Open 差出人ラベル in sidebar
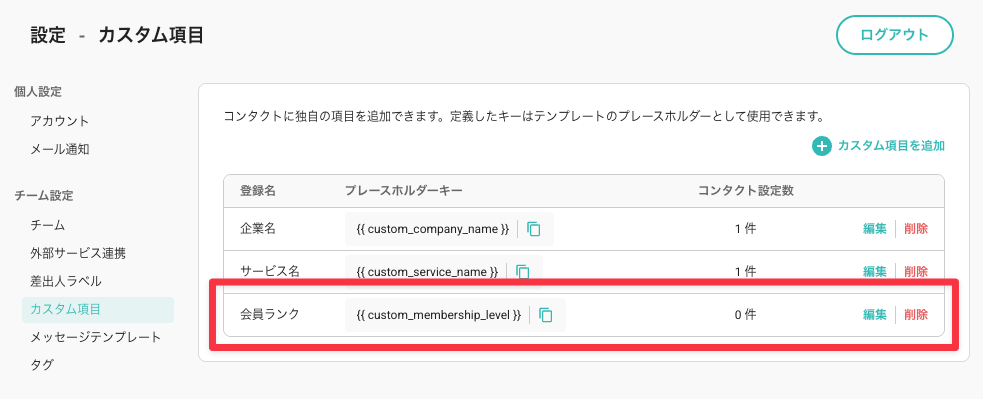The height and width of the screenshot is (399, 983). click(66, 282)
